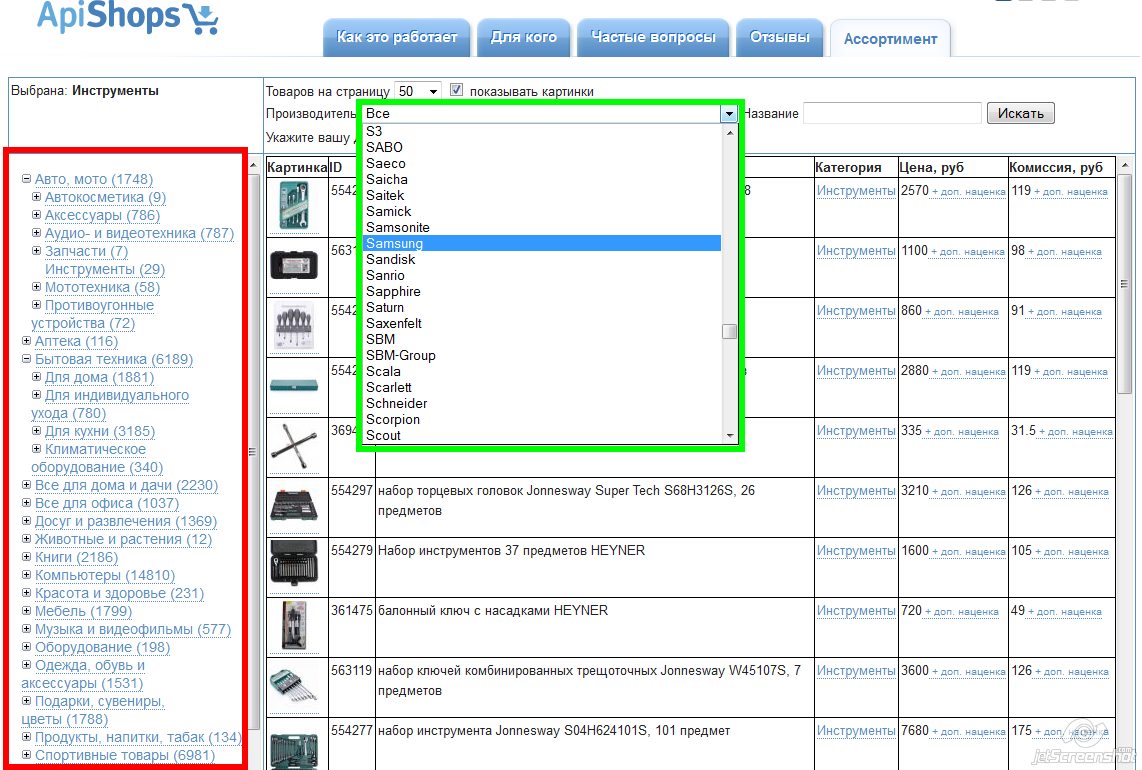Open the 'Частые вопросы' tab
1142x770 pixels.
tap(653, 38)
